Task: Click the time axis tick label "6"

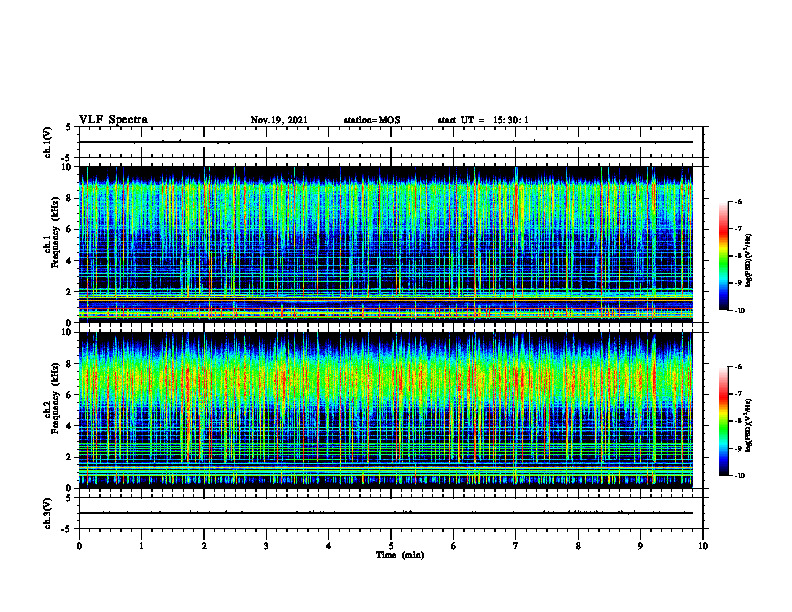Action: 454,546
